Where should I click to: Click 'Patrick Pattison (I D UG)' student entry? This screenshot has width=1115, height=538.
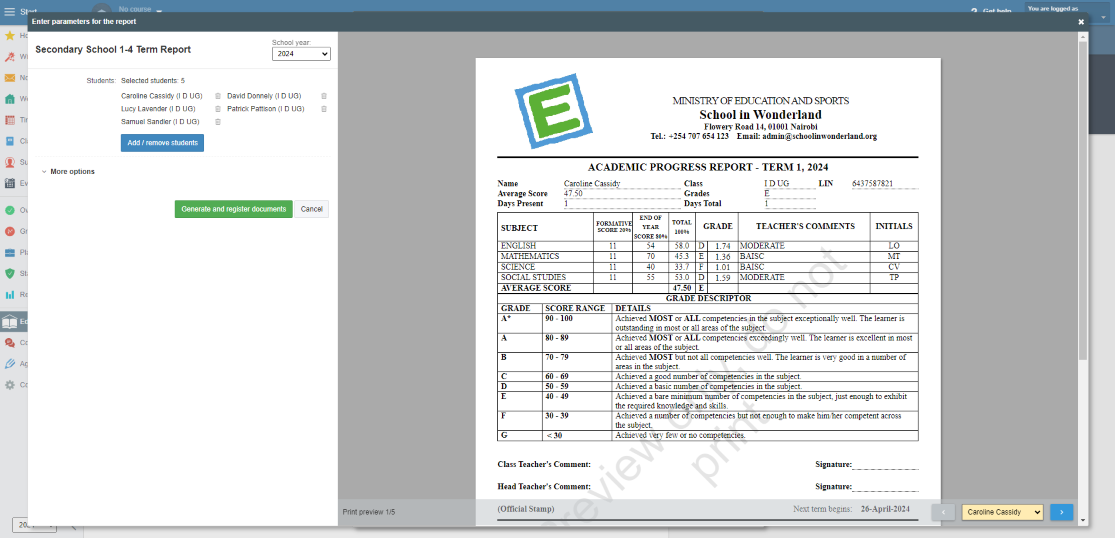[265, 109]
